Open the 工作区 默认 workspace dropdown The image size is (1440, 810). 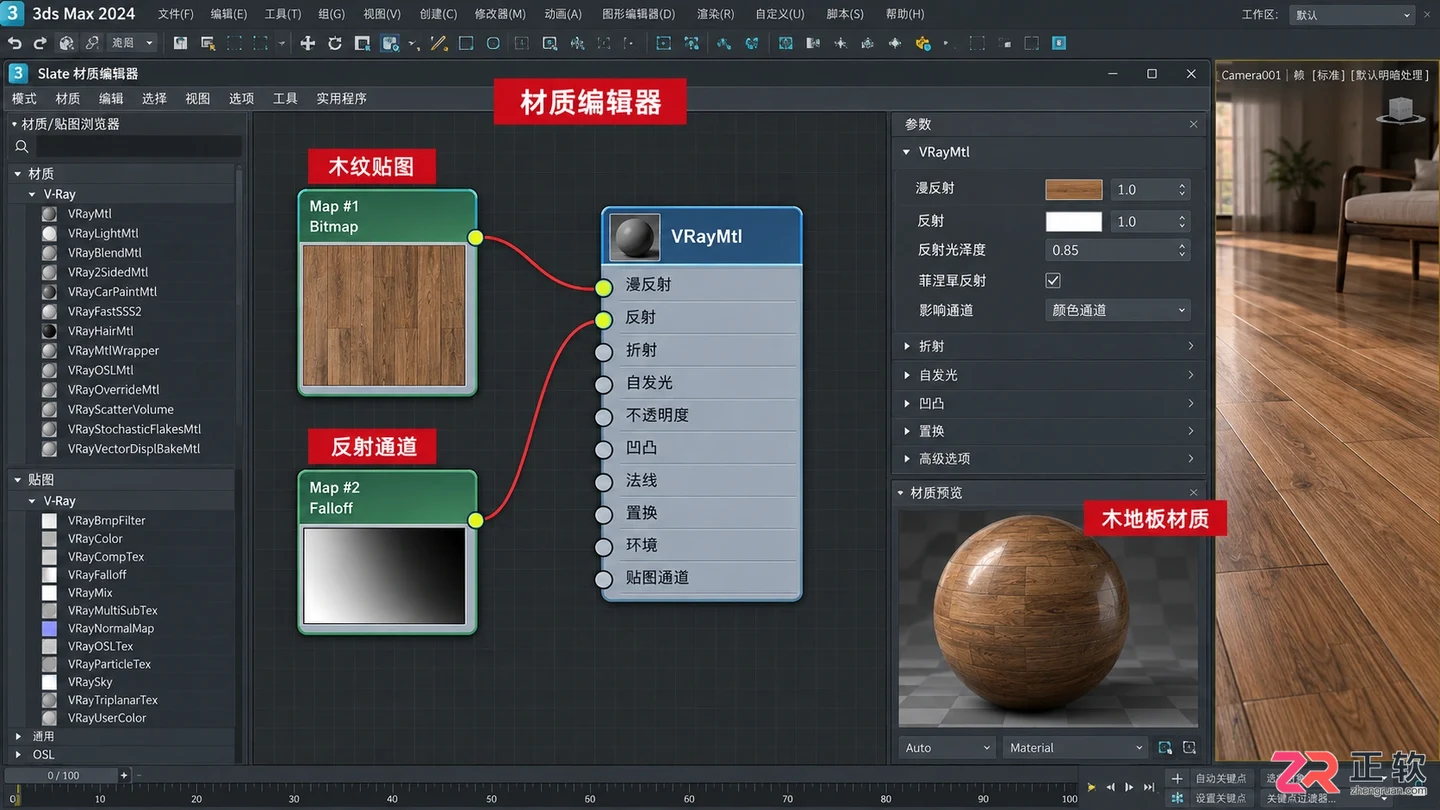click(x=1351, y=15)
